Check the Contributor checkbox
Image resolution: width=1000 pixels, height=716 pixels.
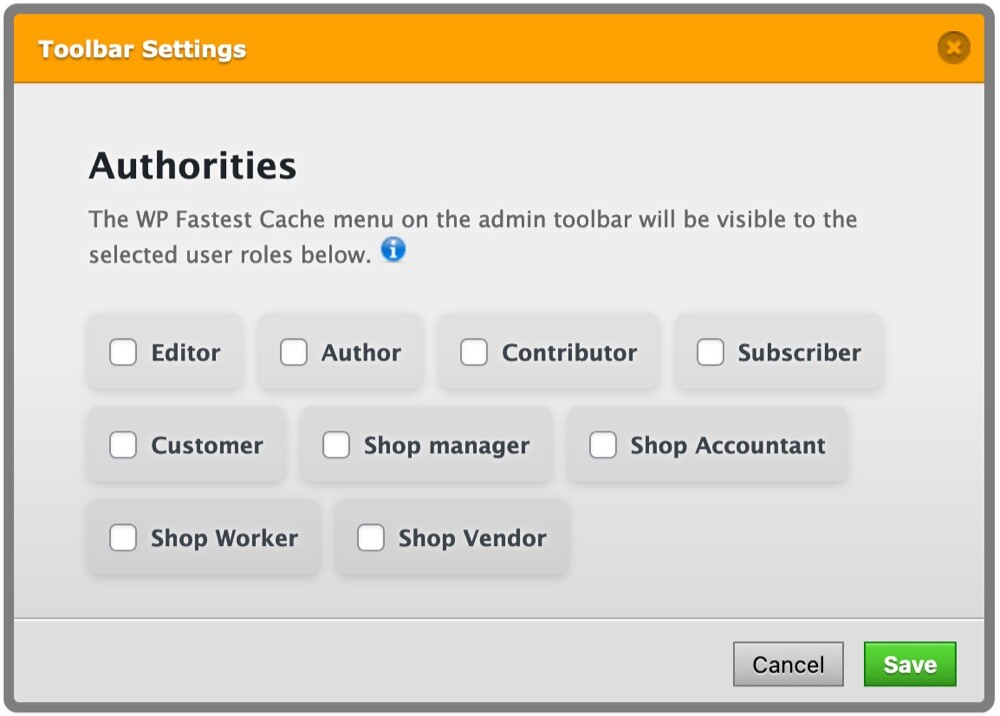click(474, 353)
